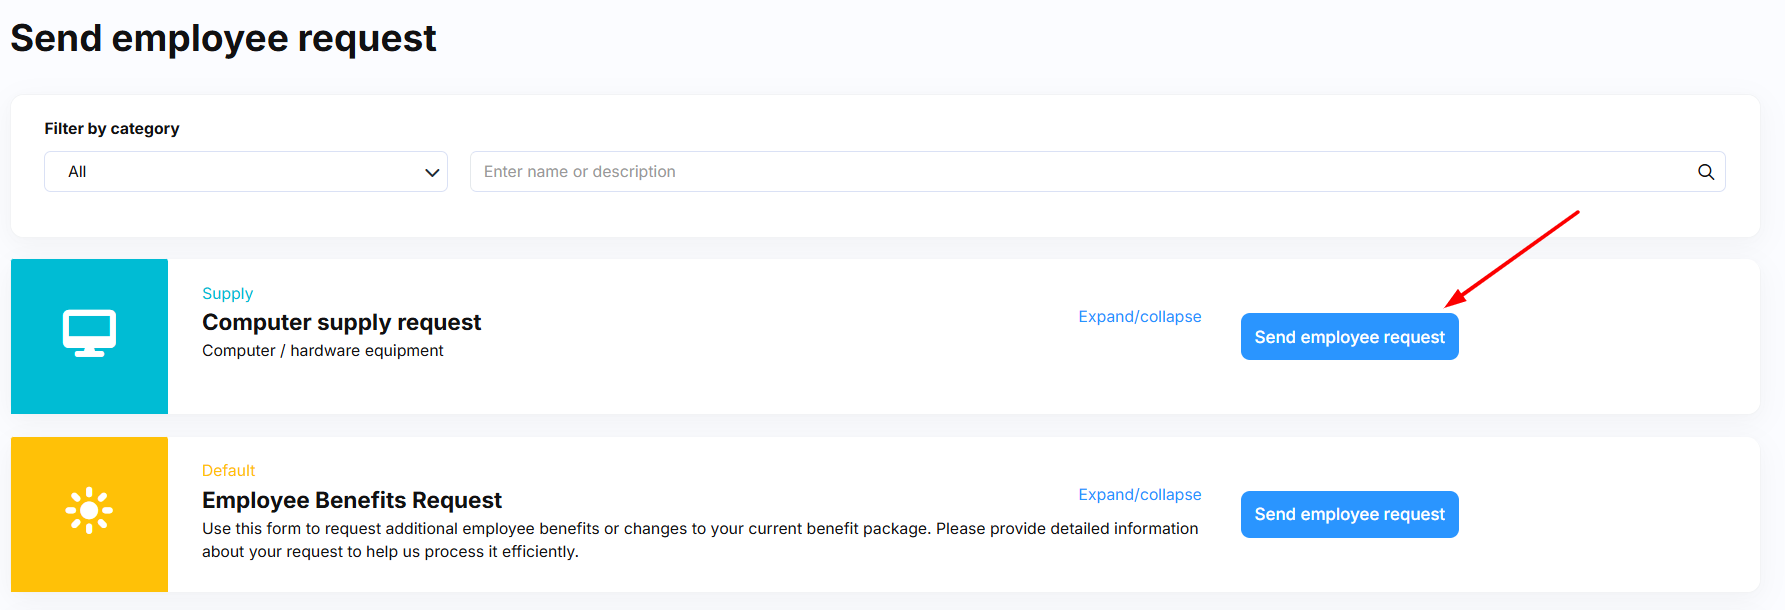Click the 'Send employee request' page heading
The image size is (1785, 610).
pos(223,38)
